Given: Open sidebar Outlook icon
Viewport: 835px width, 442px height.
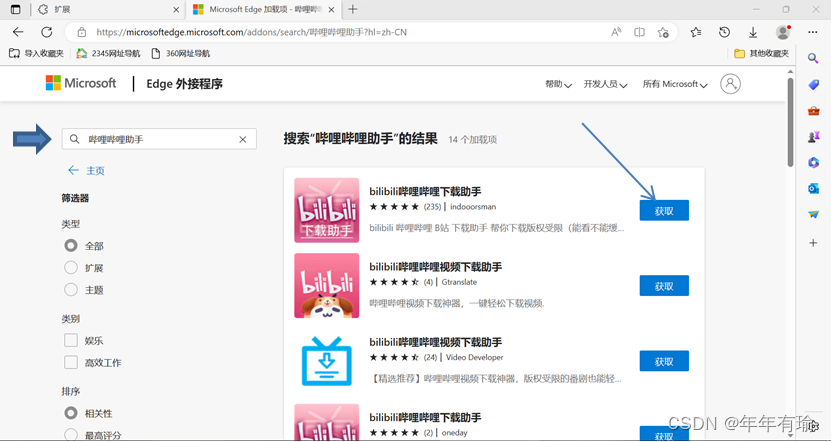Looking at the screenshot, I should [813, 188].
